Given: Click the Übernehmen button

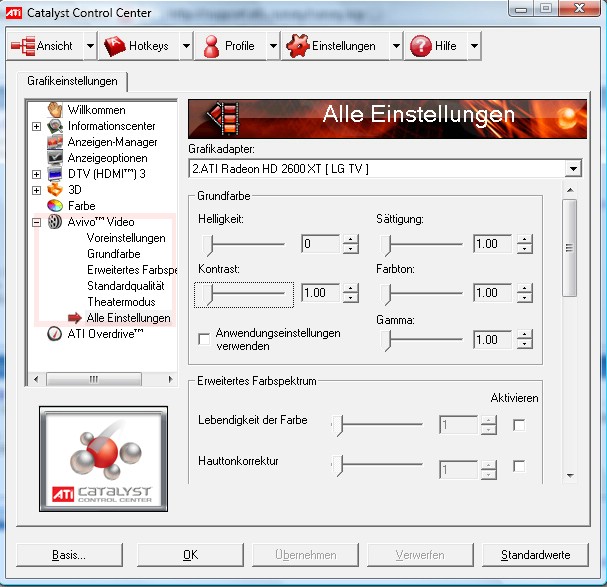Looking at the screenshot, I should click(305, 555).
